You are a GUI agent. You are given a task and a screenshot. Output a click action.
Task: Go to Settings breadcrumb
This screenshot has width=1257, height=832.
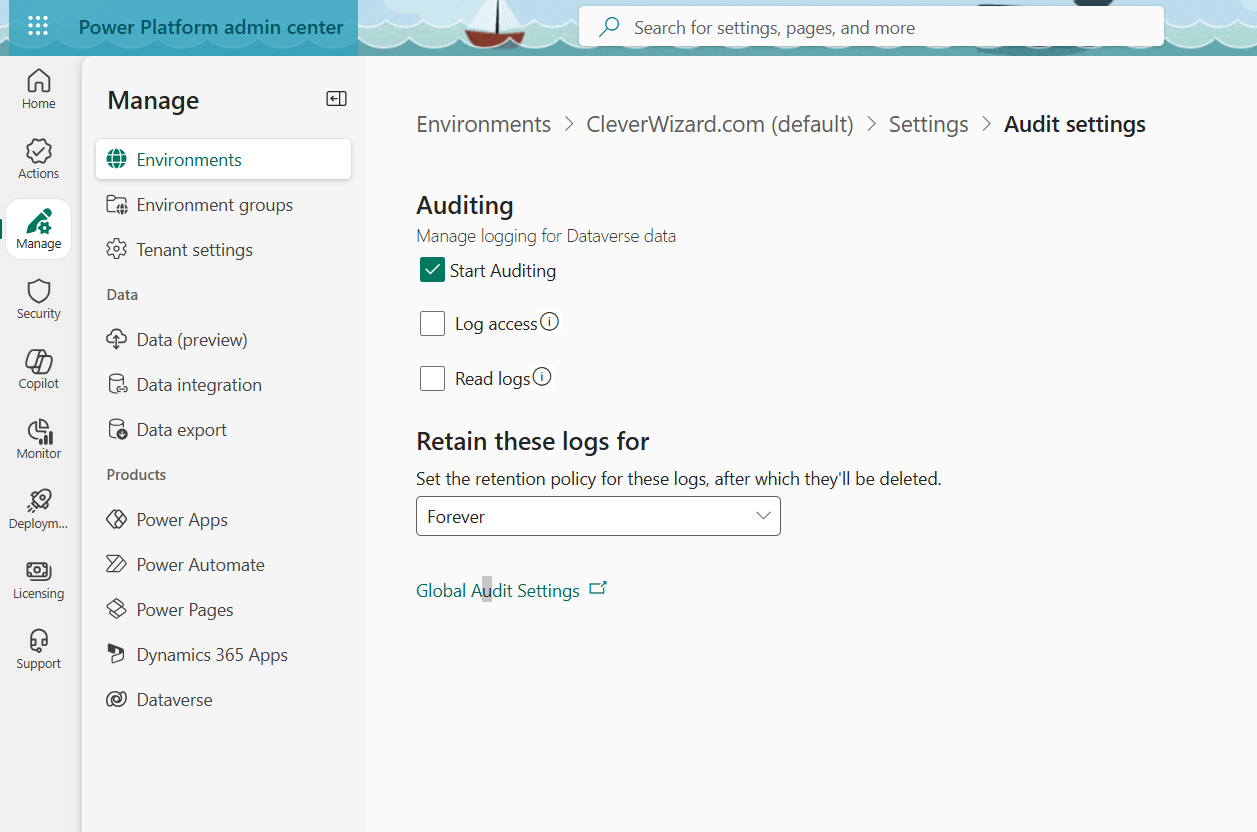tap(928, 124)
